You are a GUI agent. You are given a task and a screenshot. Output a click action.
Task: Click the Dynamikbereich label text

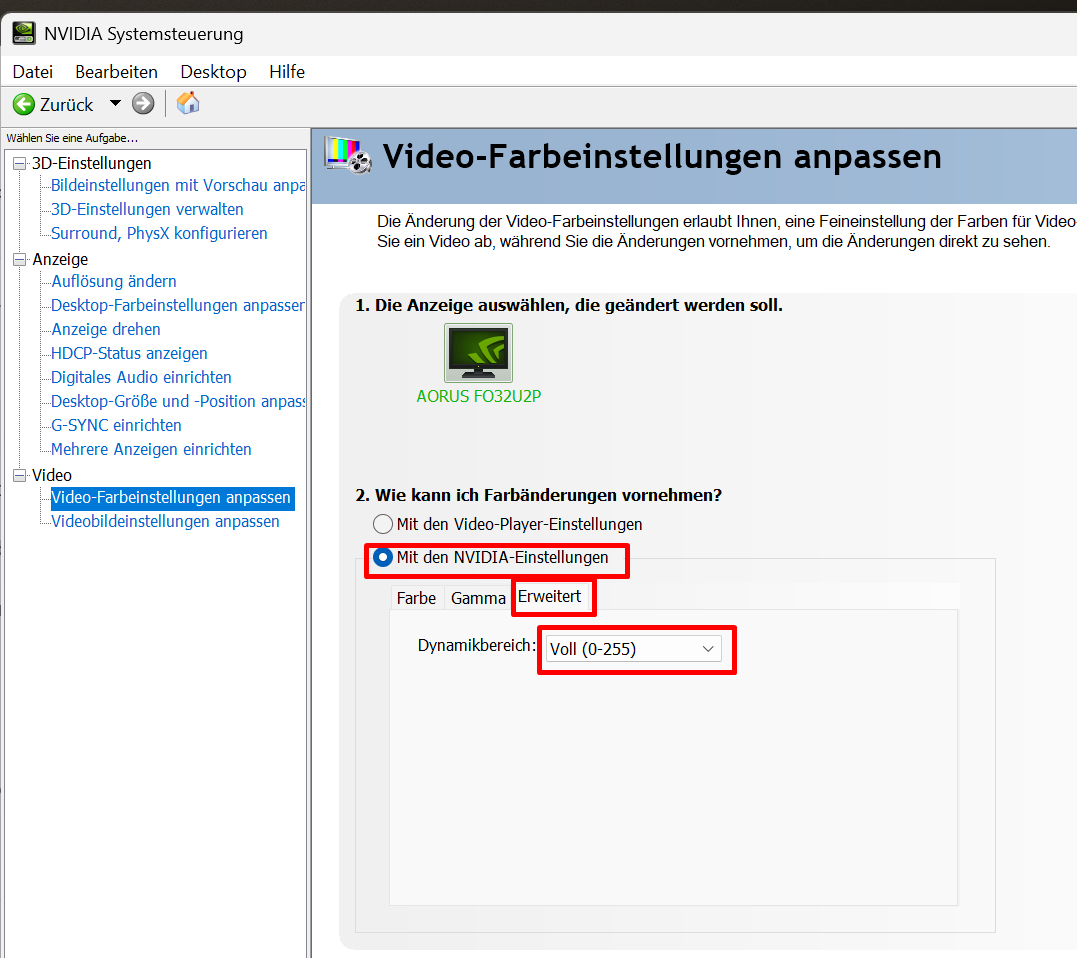point(477,646)
